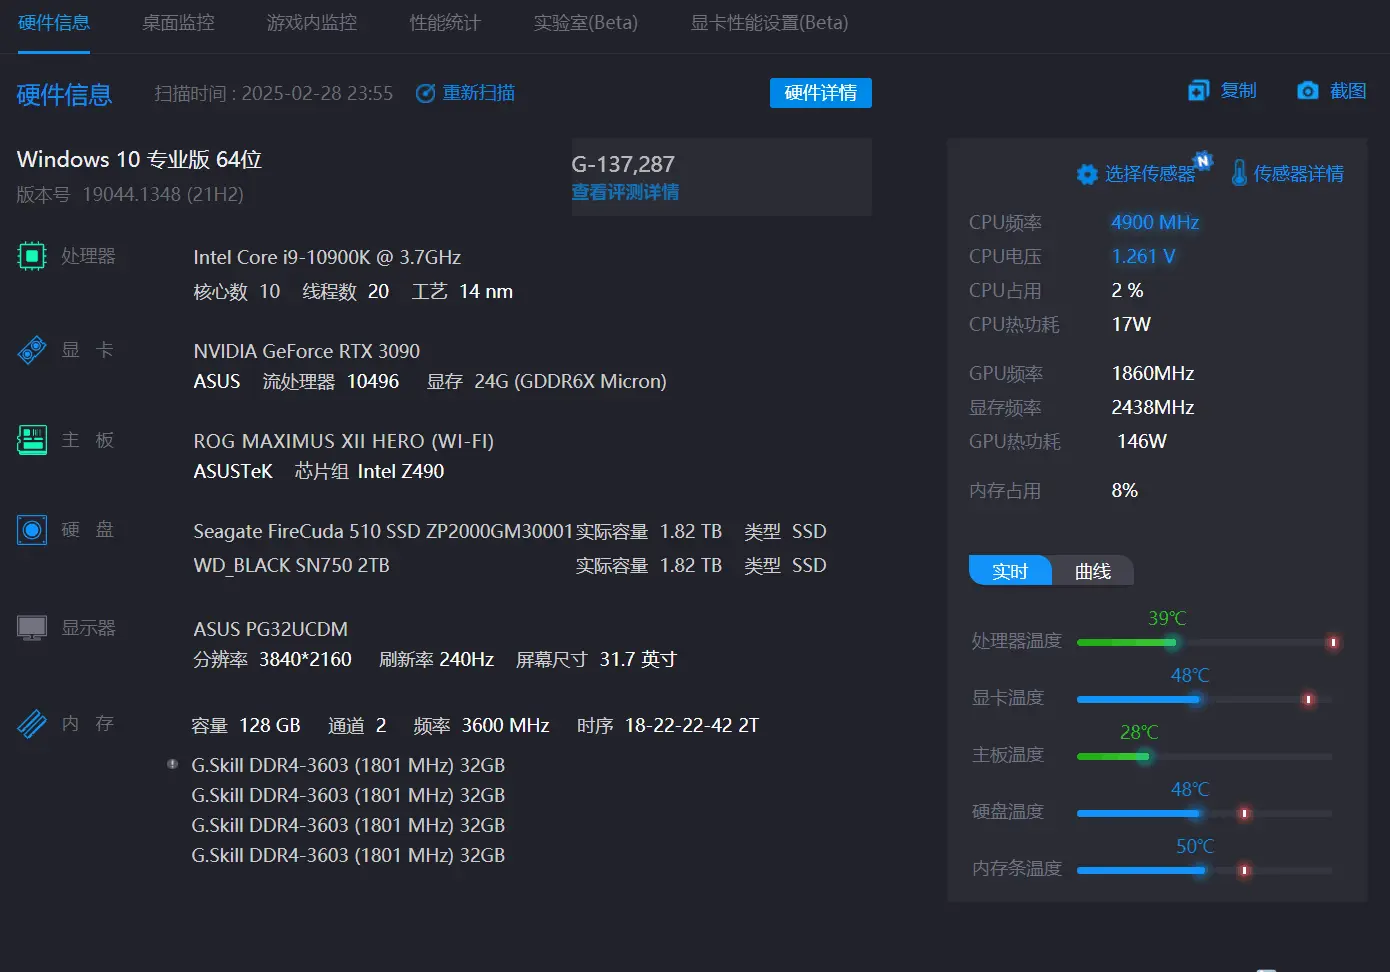The image size is (1390, 972).
Task: Click the 版本号 19044.1348 (21H2) text
Action: 130,194
